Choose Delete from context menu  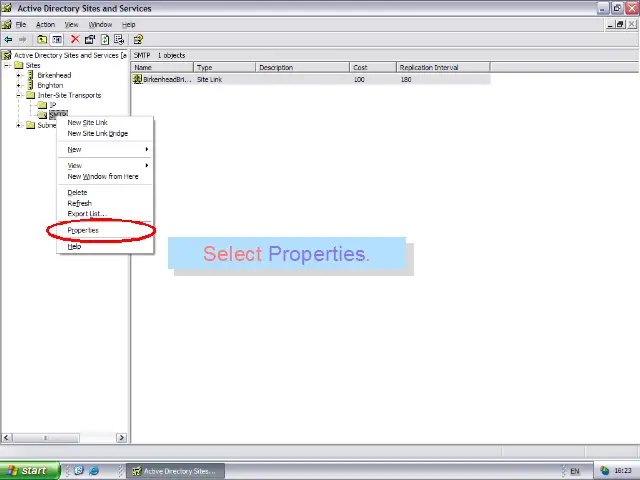[x=105, y=192]
